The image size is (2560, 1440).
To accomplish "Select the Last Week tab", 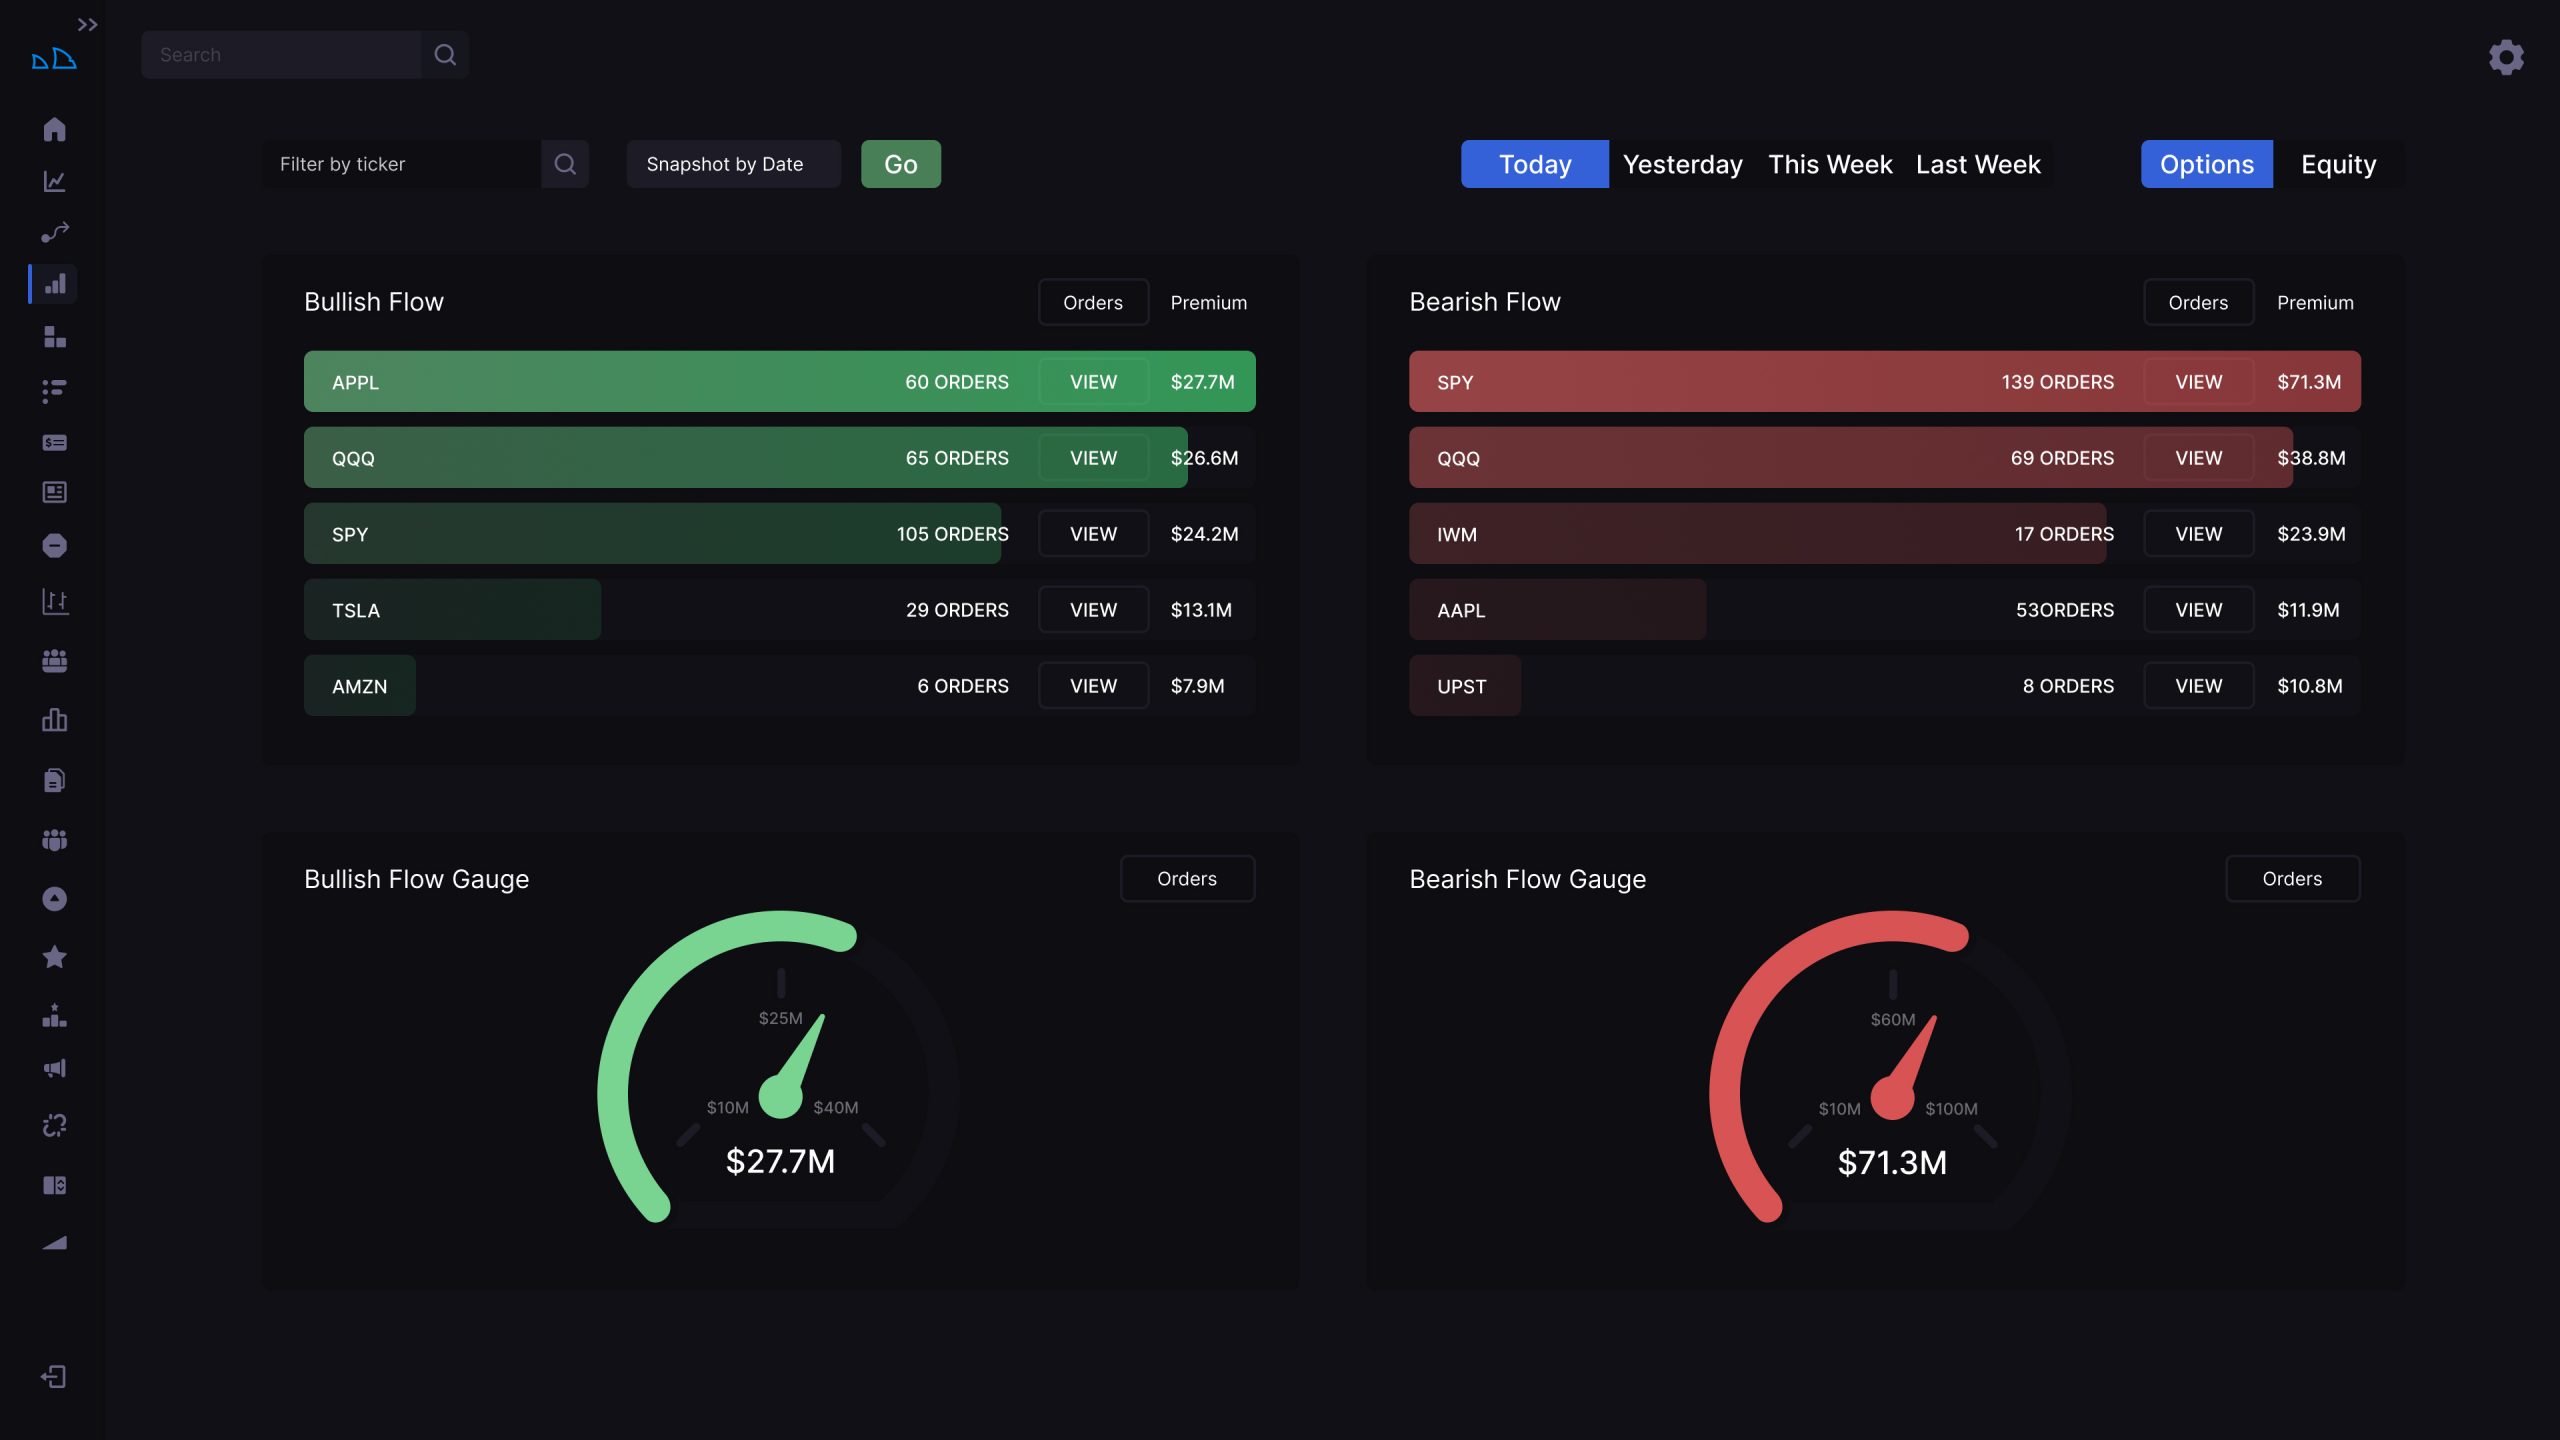I will [x=1977, y=164].
